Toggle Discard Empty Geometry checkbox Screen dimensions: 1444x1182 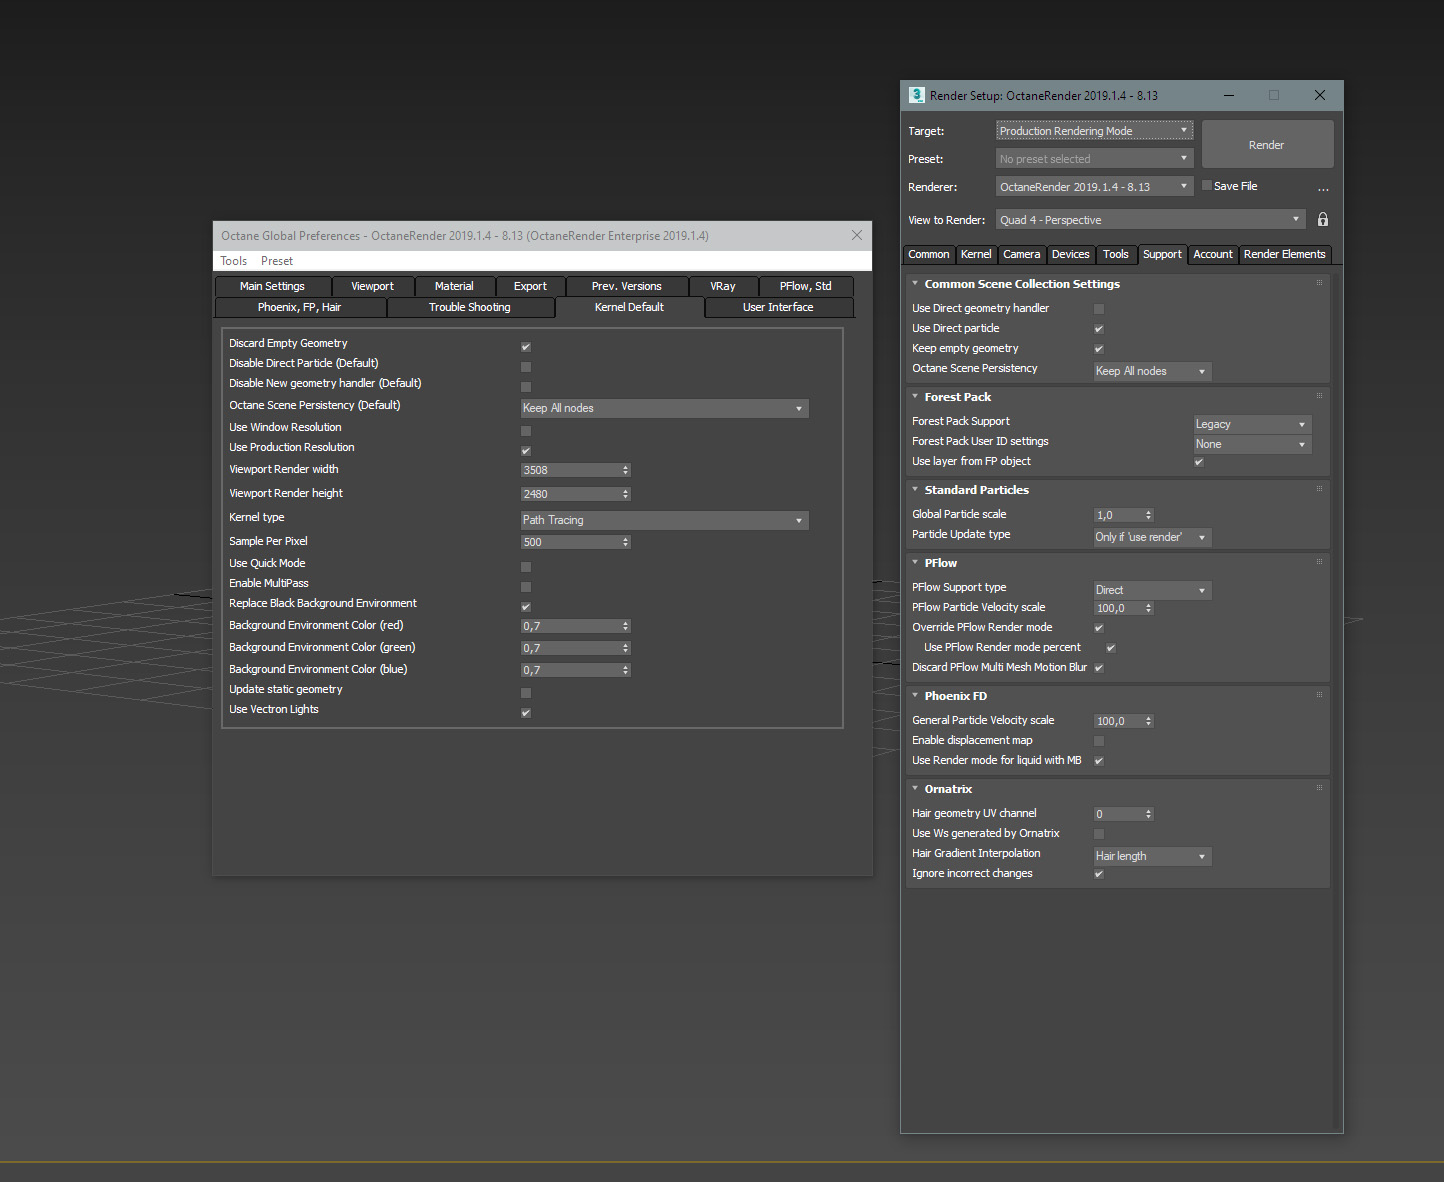point(526,347)
